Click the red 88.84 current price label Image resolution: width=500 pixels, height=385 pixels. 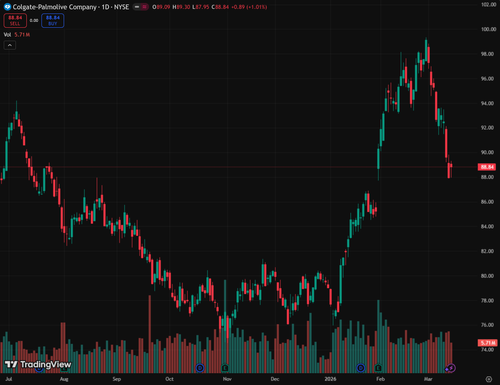tap(487, 167)
